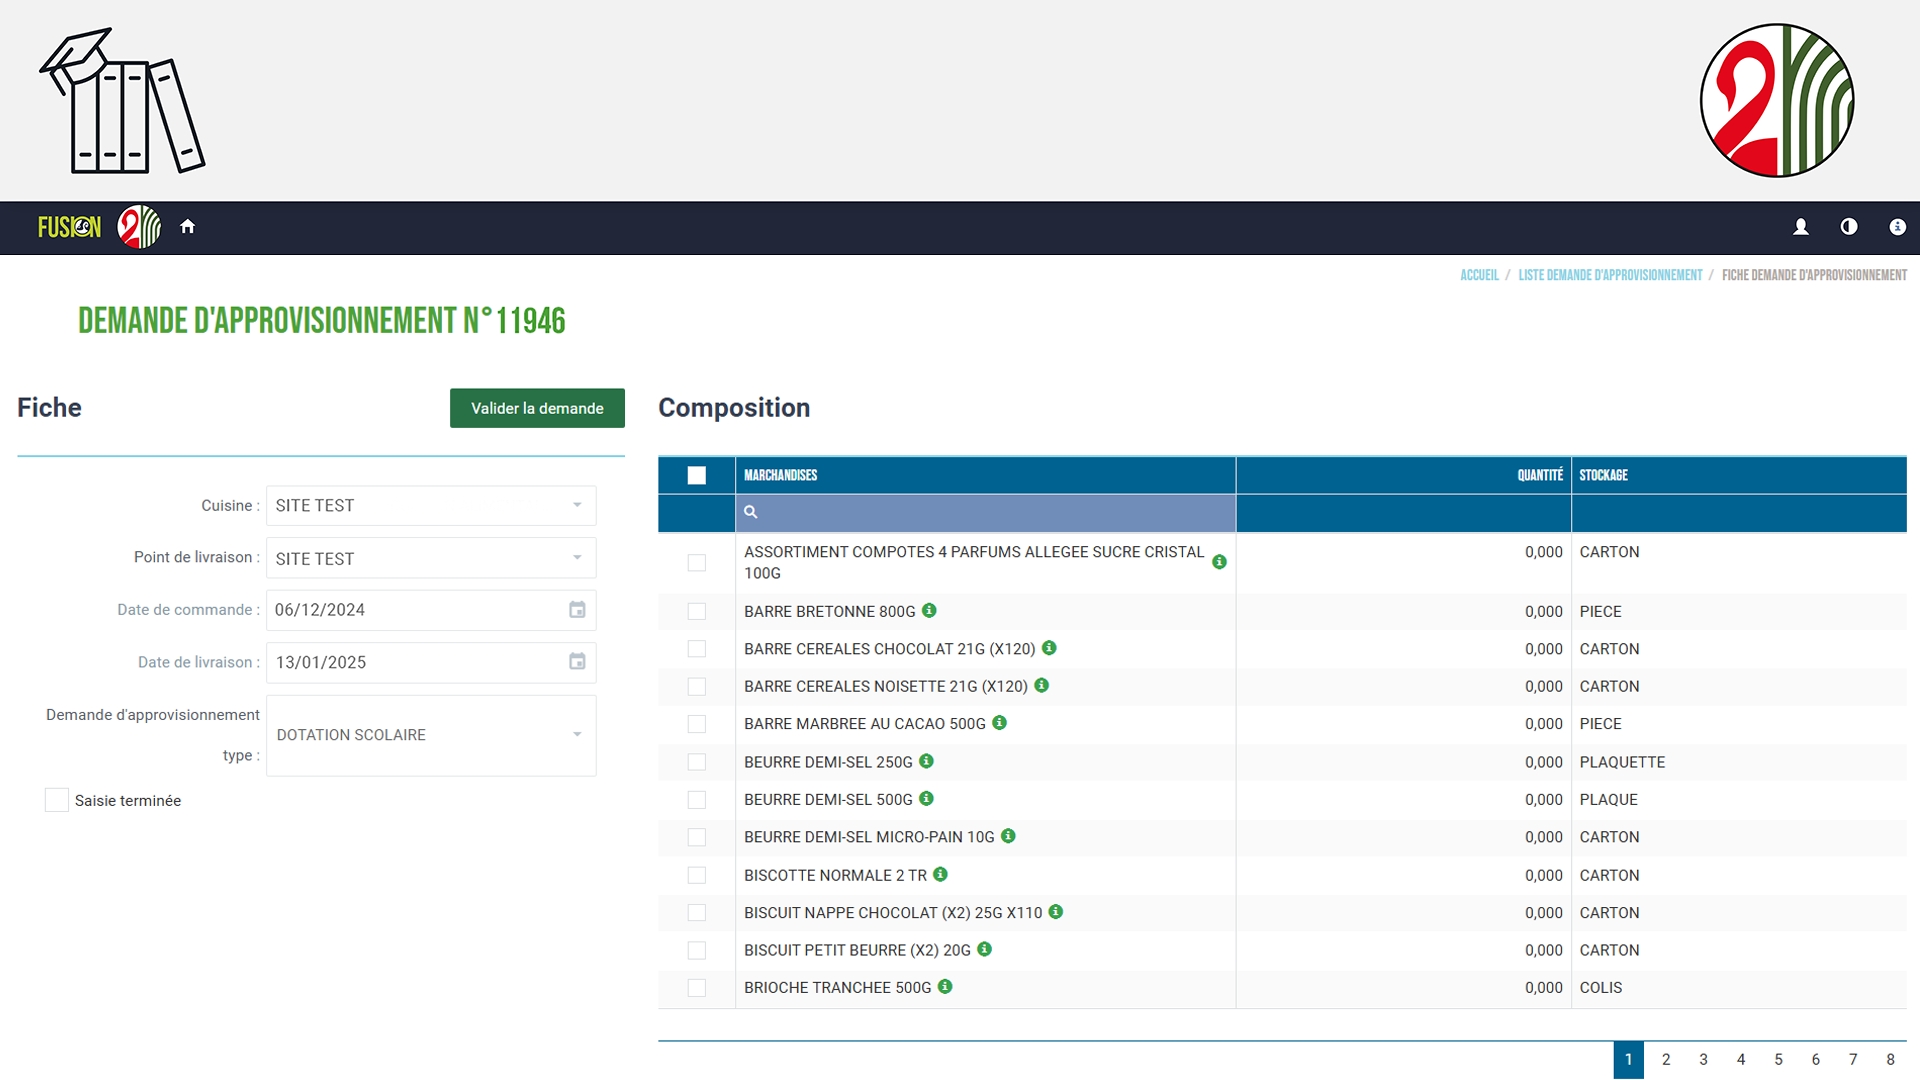Select the BISCOTTE NORMALE 2 TR row checkbox
Viewport: 1920px width, 1080px height.
pos(697,875)
